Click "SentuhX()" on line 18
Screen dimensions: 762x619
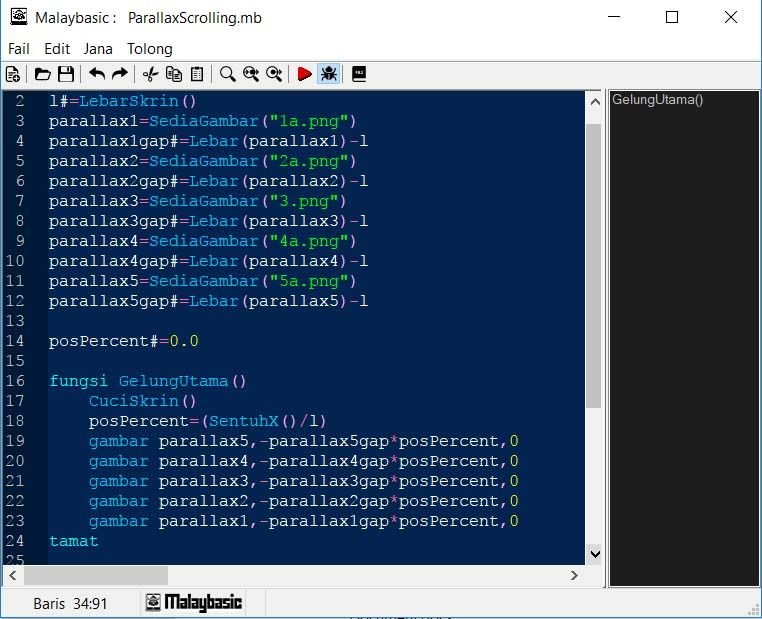252,421
